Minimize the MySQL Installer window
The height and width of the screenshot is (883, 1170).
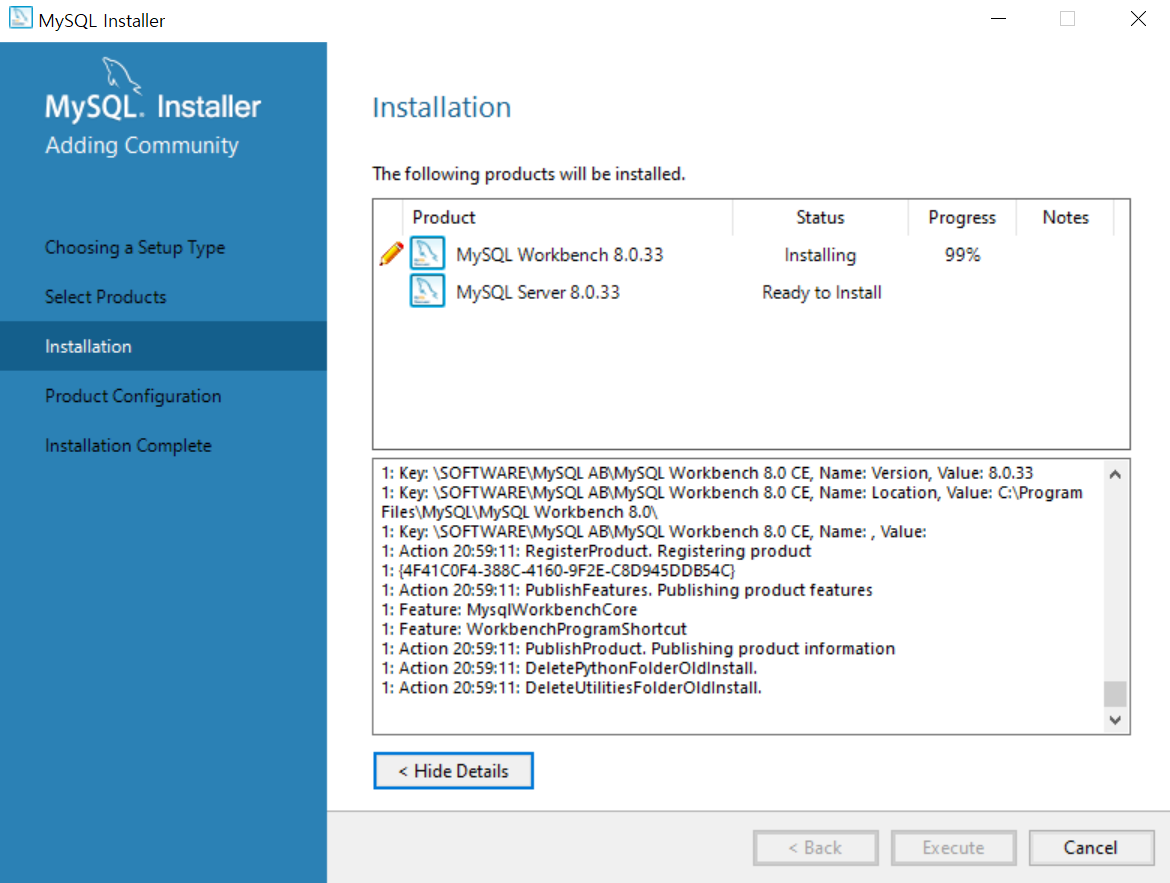(x=998, y=19)
